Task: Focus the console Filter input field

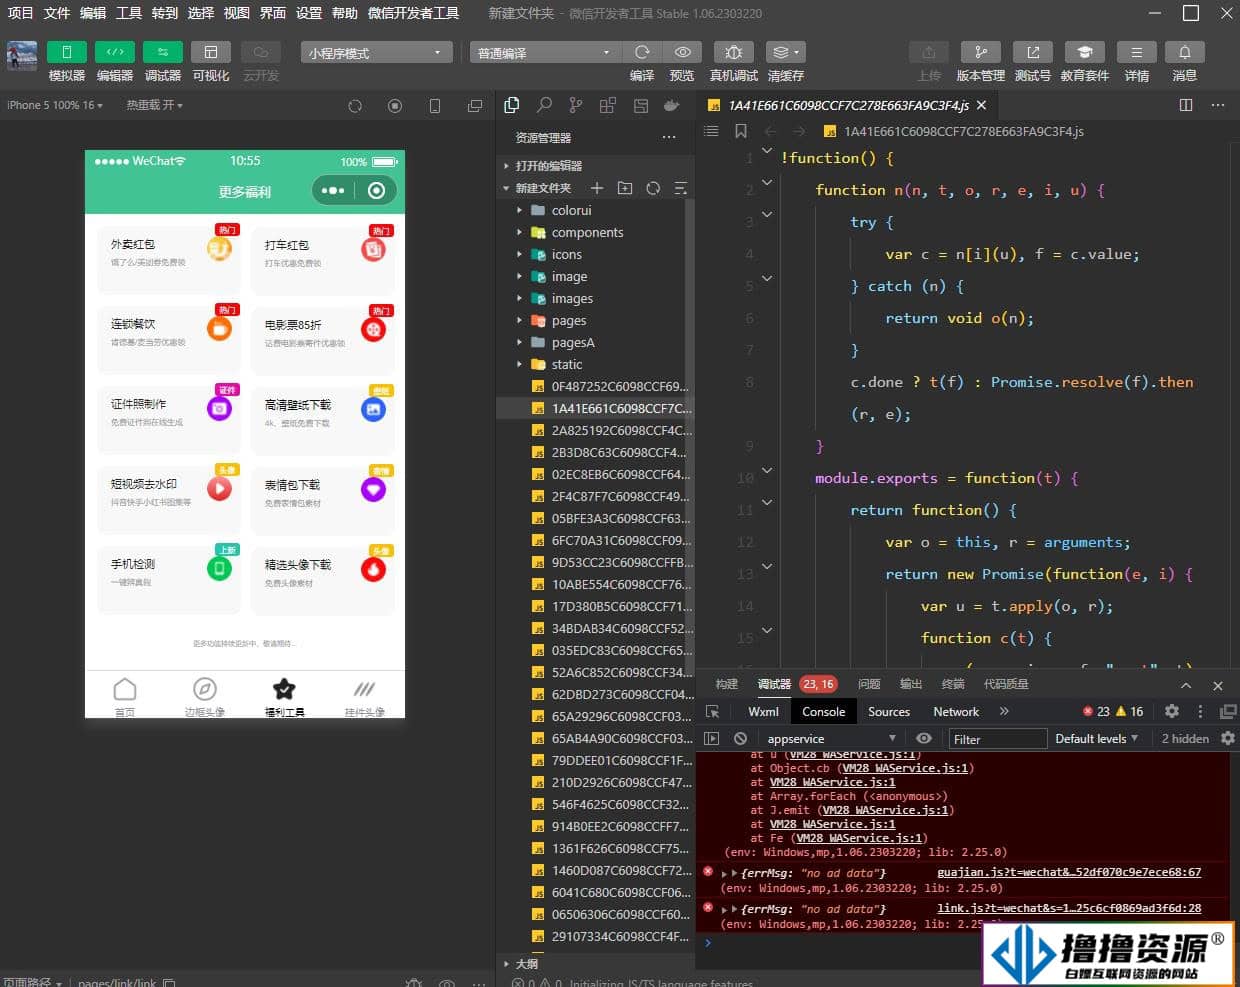Action: point(997,739)
